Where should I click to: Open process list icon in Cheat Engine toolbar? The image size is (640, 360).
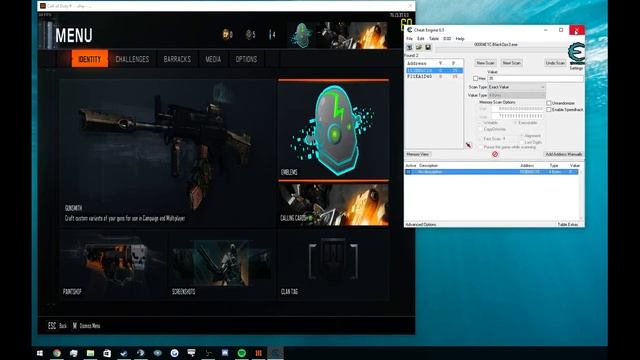(x=409, y=47)
